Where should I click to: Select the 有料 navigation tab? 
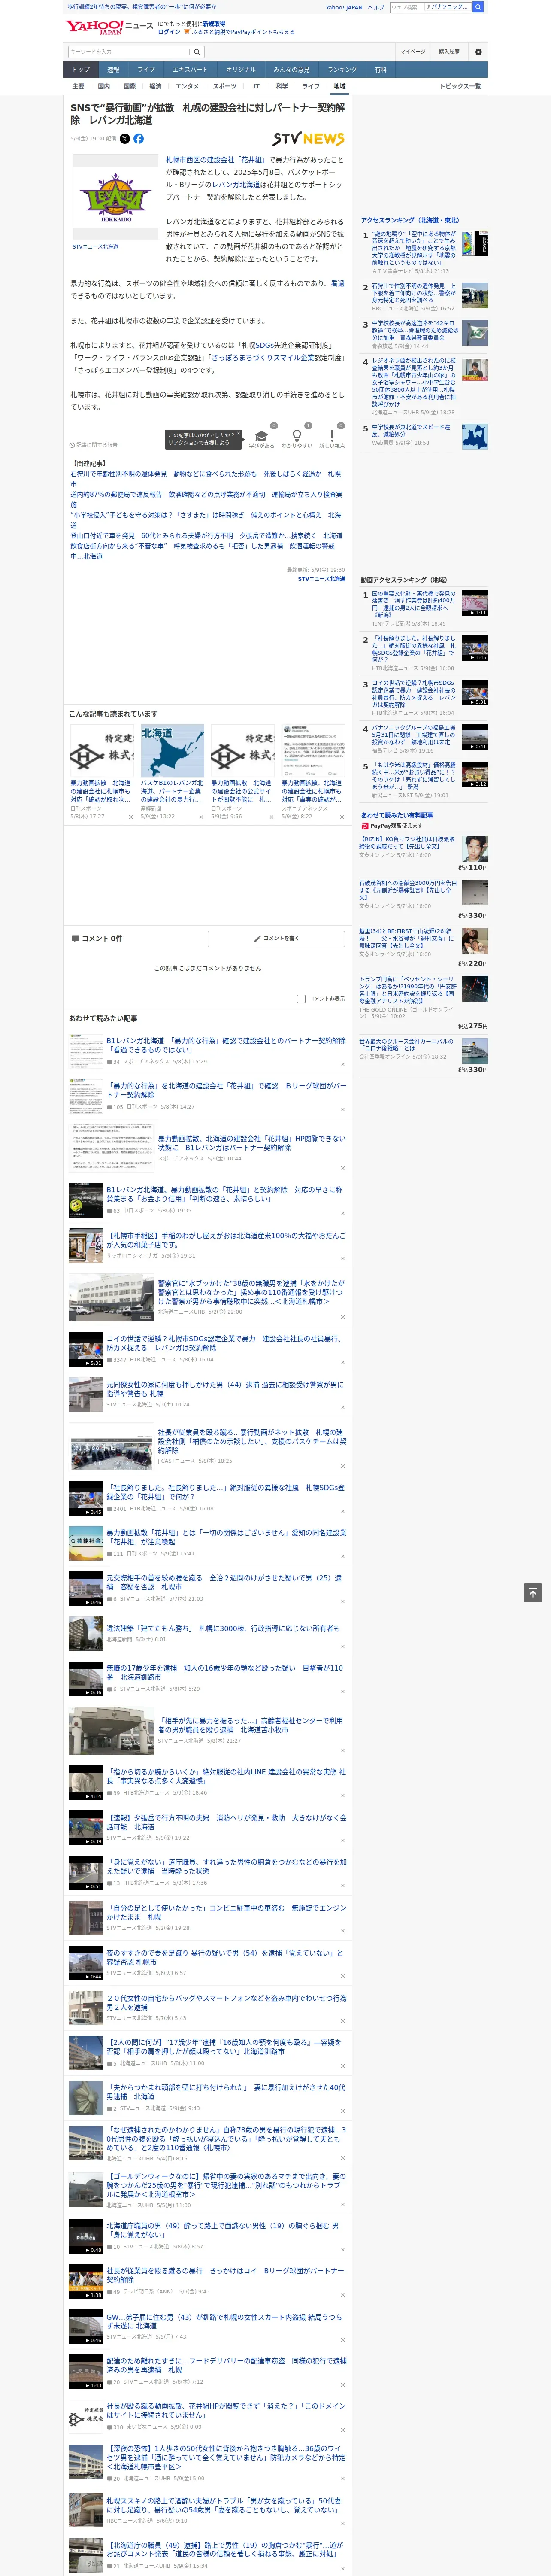[x=381, y=70]
